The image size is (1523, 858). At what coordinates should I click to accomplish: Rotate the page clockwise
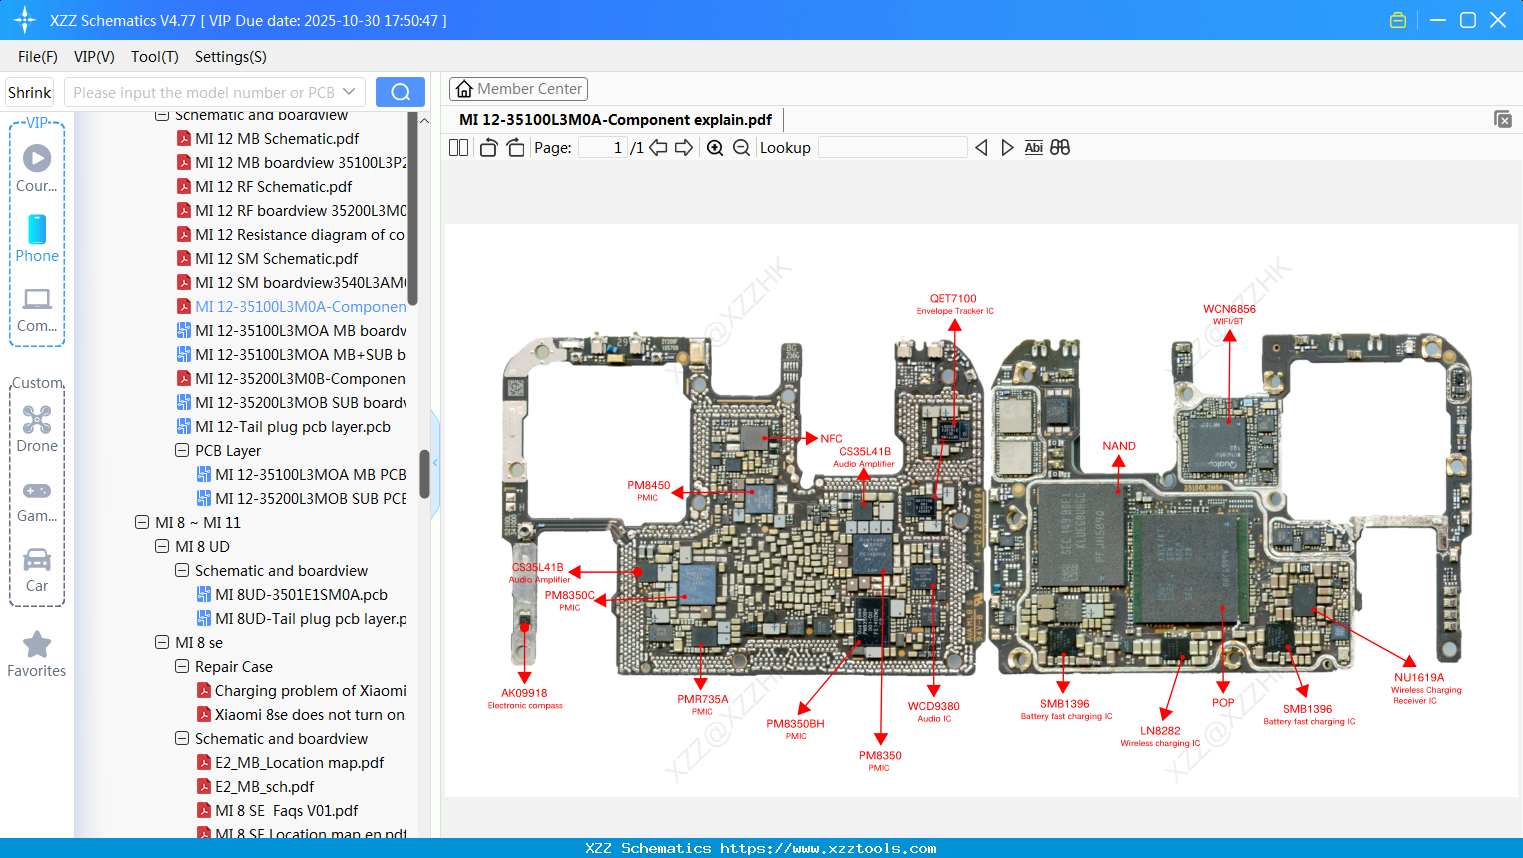[x=514, y=147]
